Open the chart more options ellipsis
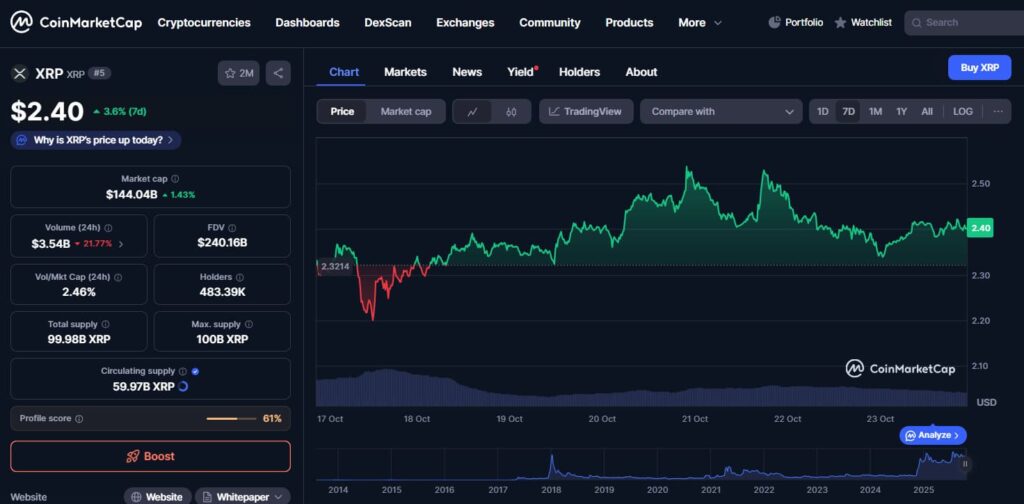The height and width of the screenshot is (504, 1024). [x=997, y=112]
